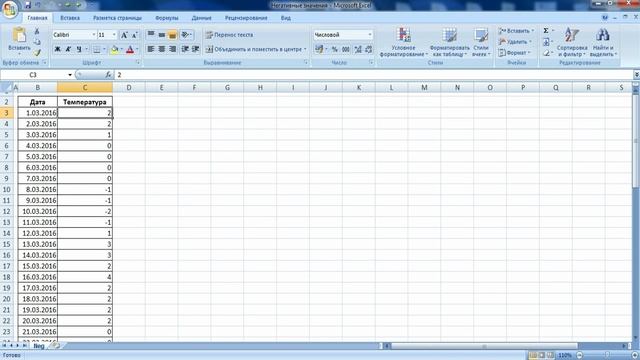Click the accounting currency format icon

click(x=318, y=49)
